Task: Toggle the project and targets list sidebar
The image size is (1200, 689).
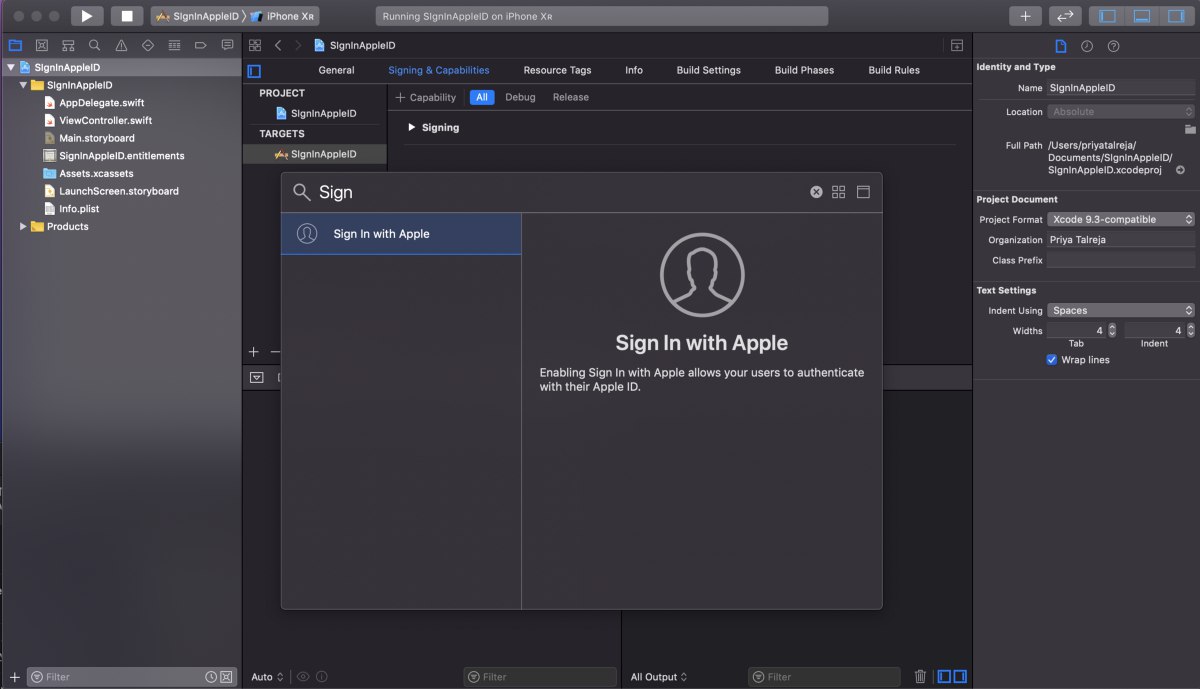Action: (254, 71)
